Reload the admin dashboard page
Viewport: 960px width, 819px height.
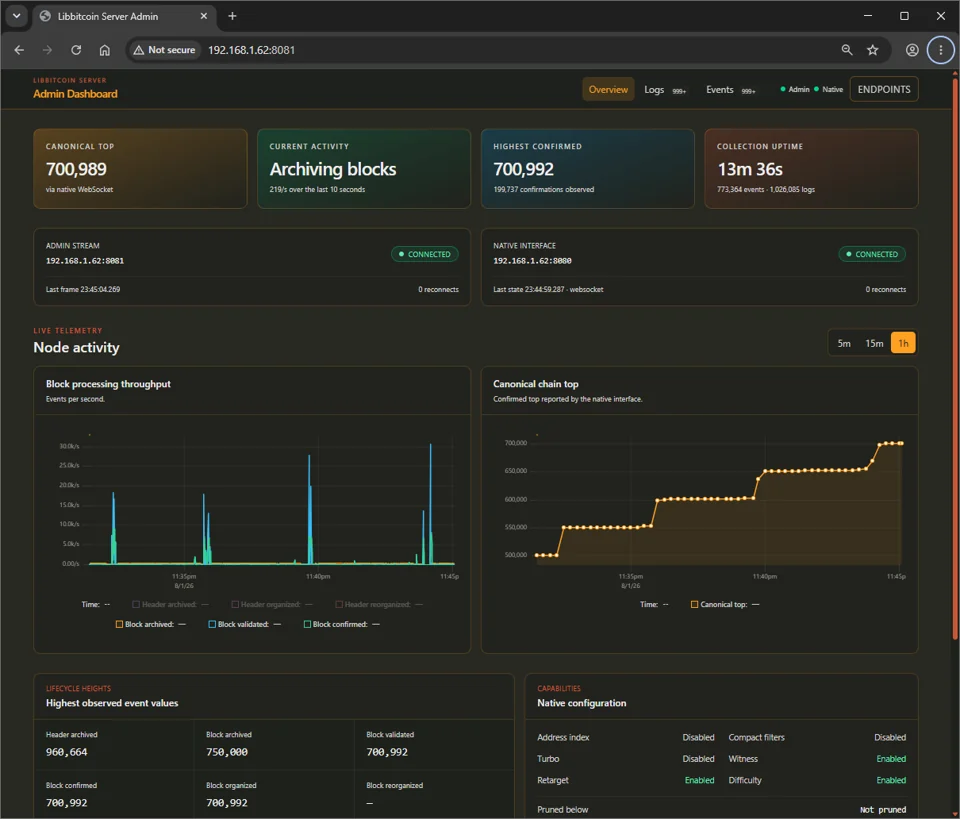click(76, 50)
